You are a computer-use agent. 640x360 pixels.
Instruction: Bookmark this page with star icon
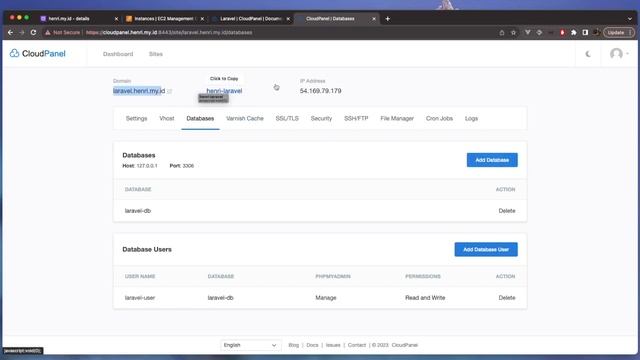pos(513,32)
